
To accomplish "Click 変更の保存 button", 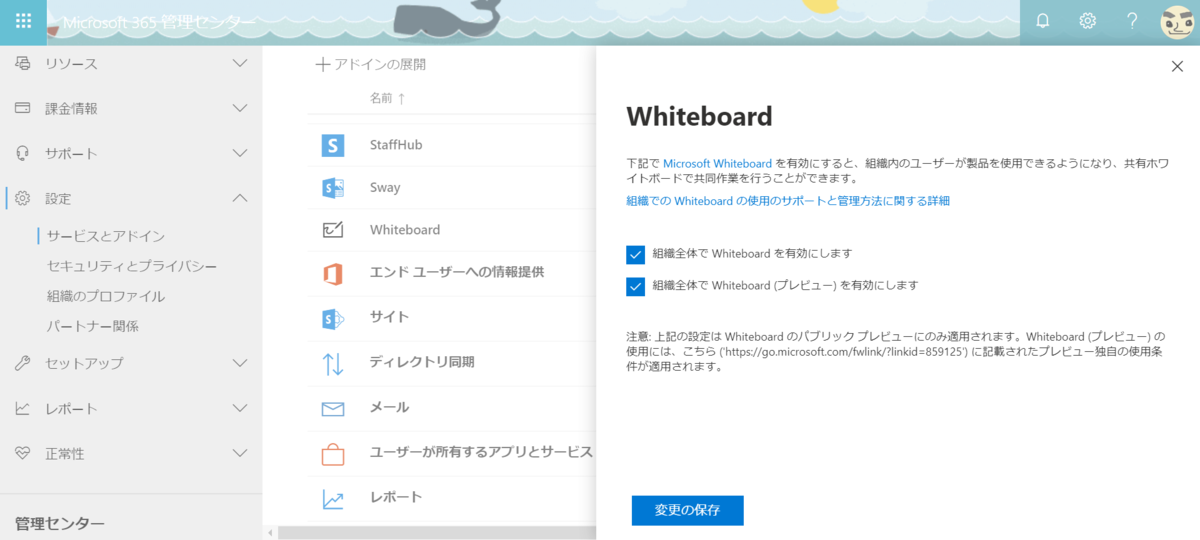I will (687, 510).
